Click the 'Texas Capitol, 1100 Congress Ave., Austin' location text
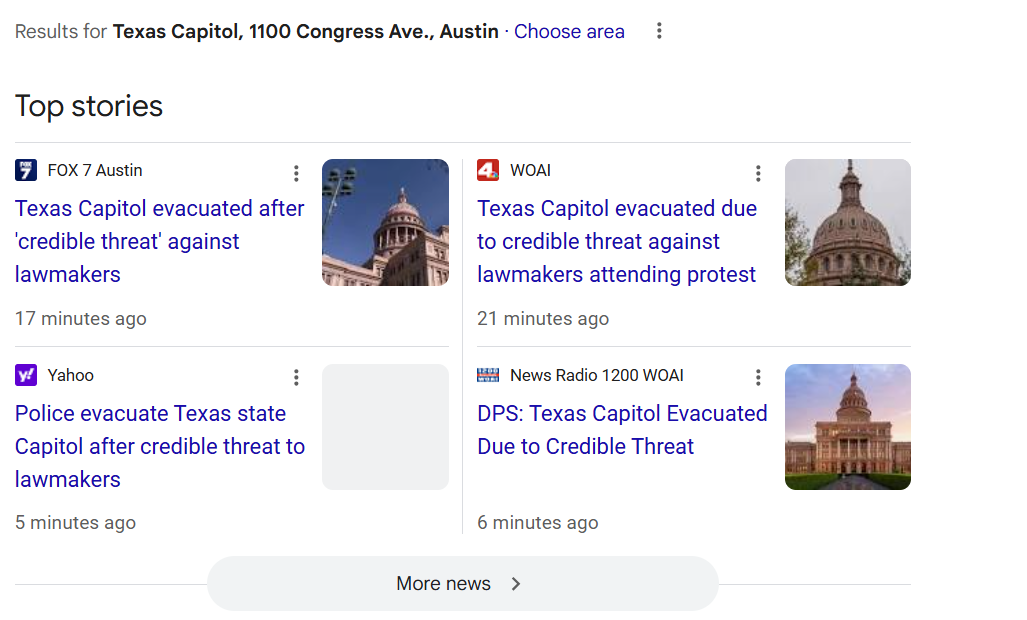Image resolution: width=1027 pixels, height=620 pixels. click(305, 31)
